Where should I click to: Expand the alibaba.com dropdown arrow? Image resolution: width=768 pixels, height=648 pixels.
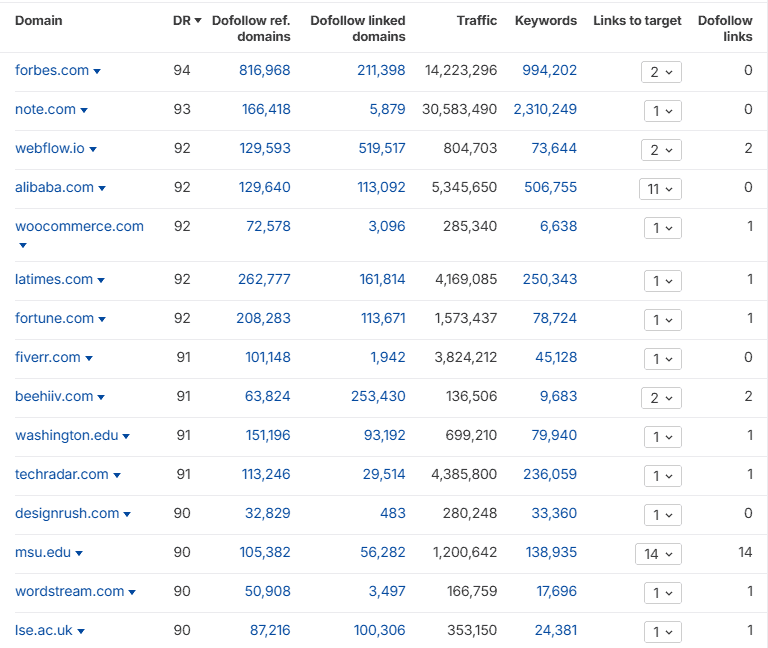pyautogui.click(x=102, y=189)
